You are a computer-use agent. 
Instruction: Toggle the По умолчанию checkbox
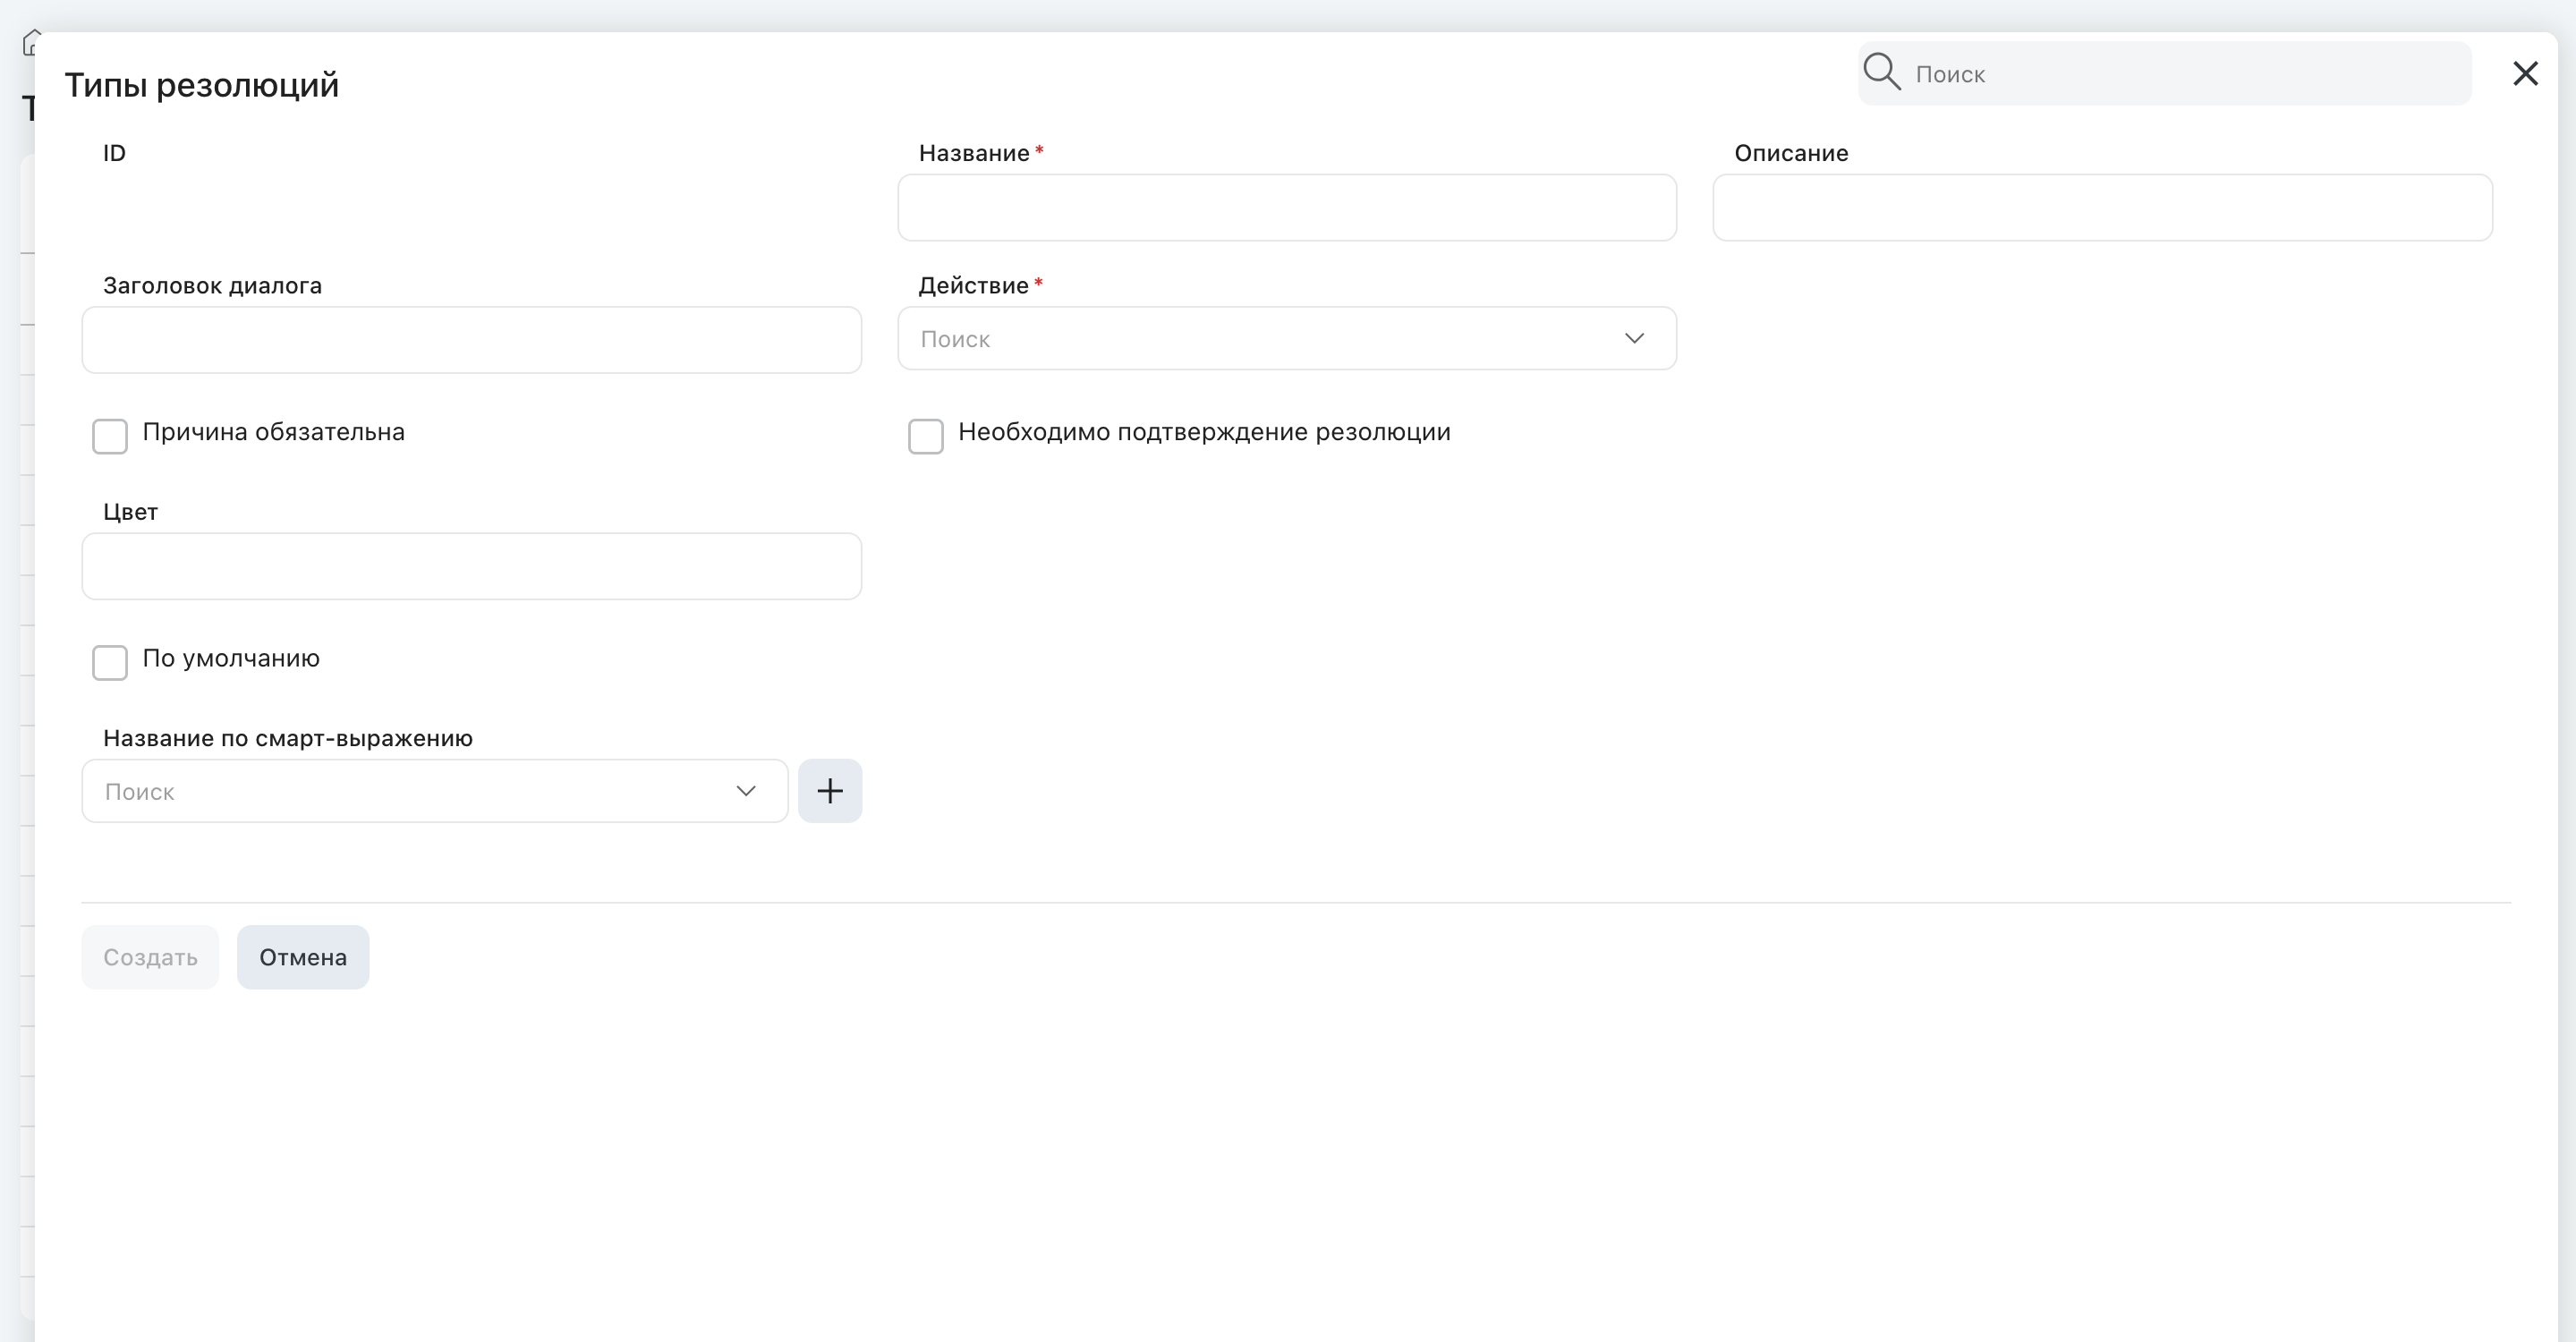[110, 662]
